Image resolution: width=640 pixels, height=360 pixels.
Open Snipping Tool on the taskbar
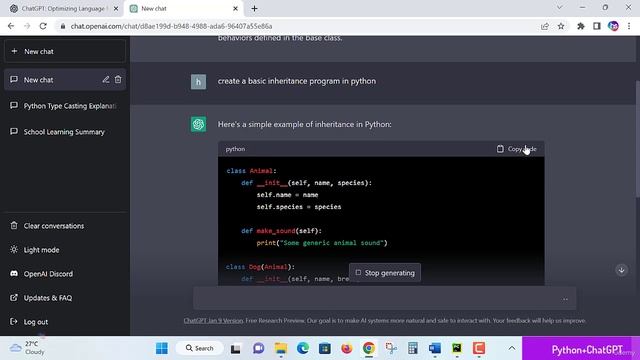pyautogui.click(x=391, y=348)
